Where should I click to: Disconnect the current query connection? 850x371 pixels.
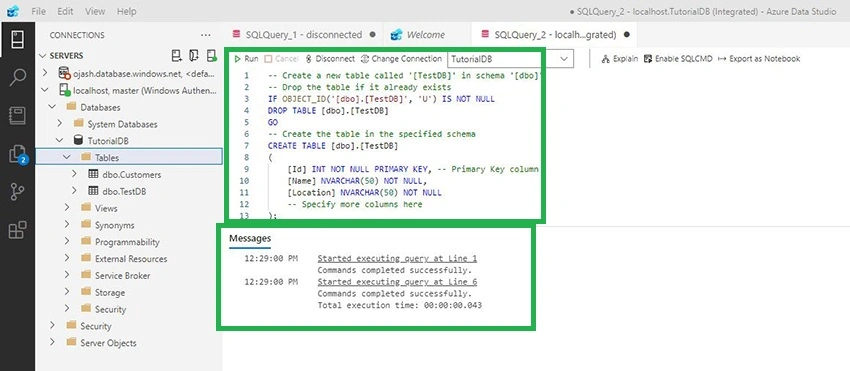point(330,59)
